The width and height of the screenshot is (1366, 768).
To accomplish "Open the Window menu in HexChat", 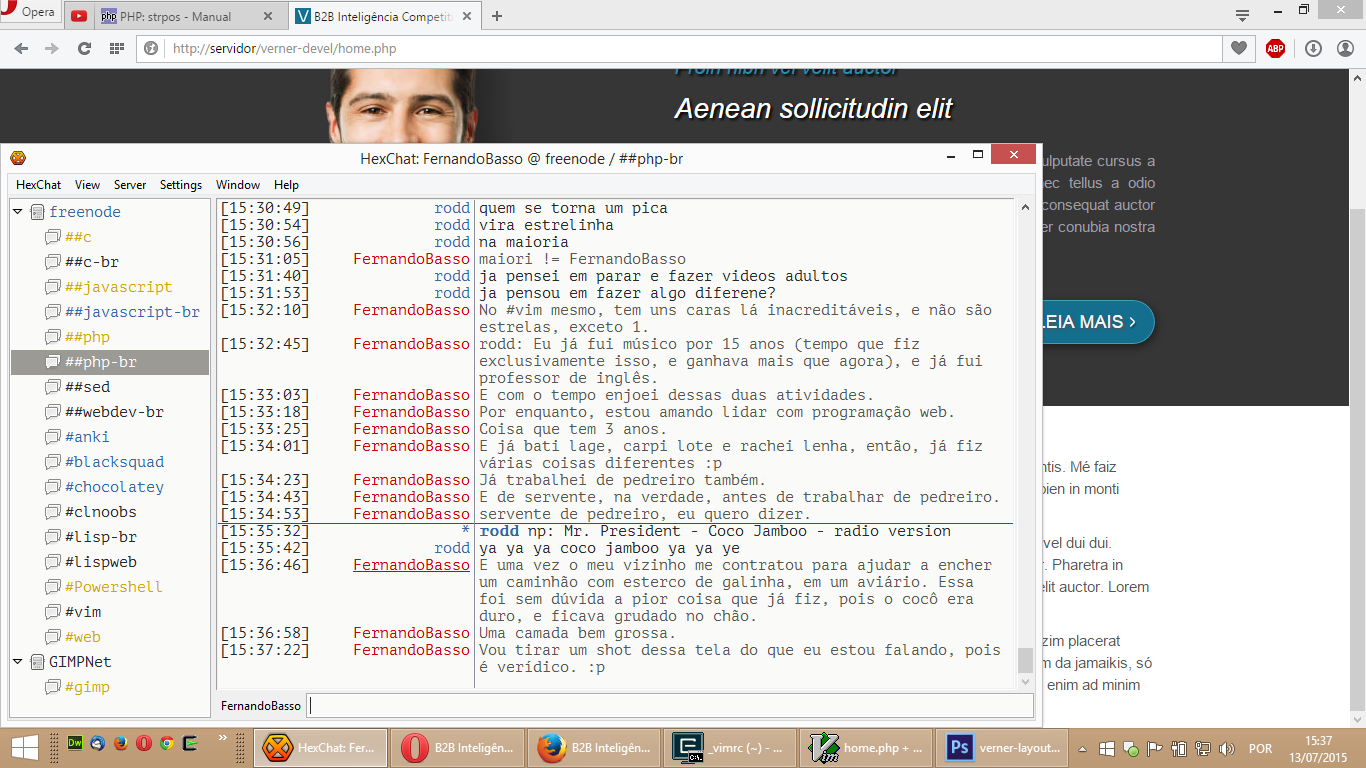I will pos(238,185).
